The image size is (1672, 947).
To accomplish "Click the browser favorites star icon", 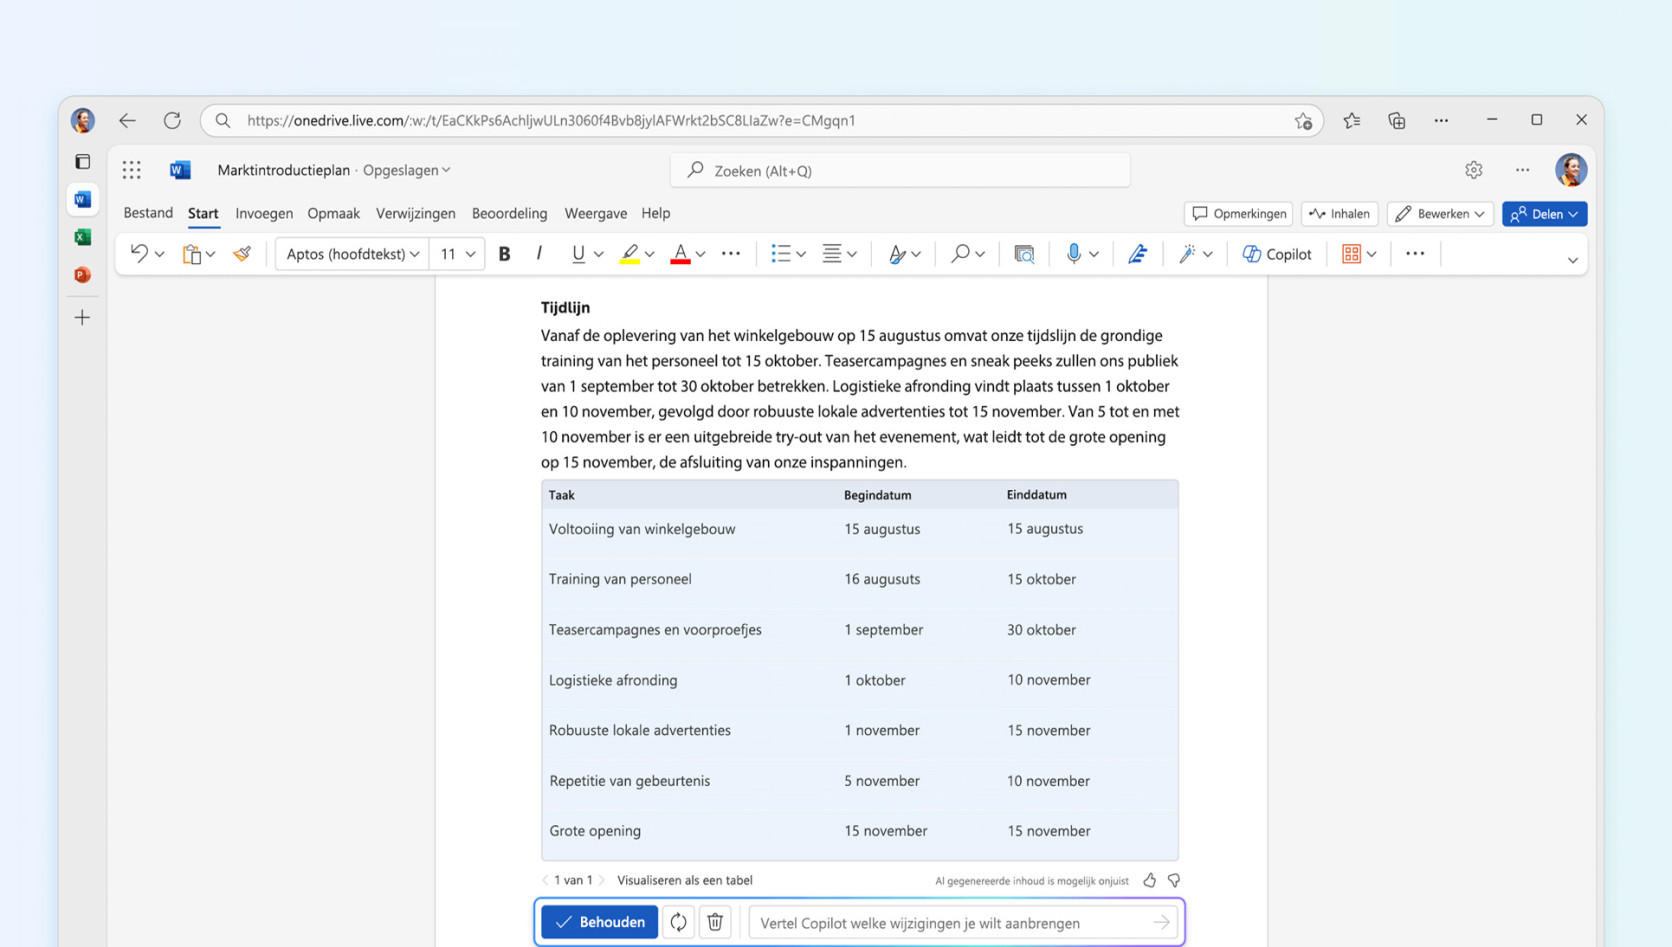I will pyautogui.click(x=1352, y=120).
